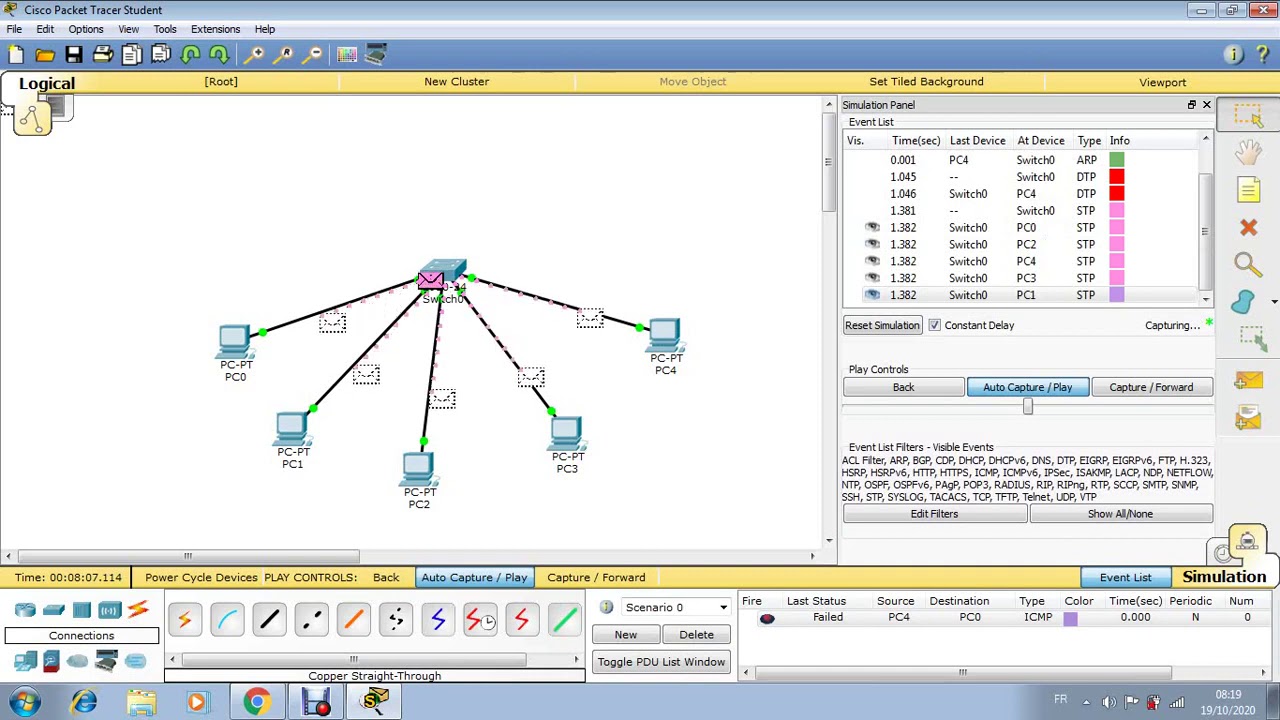Expand the drawing tool dropdown arrow
1280x720 pixels.
click(x=1274, y=301)
